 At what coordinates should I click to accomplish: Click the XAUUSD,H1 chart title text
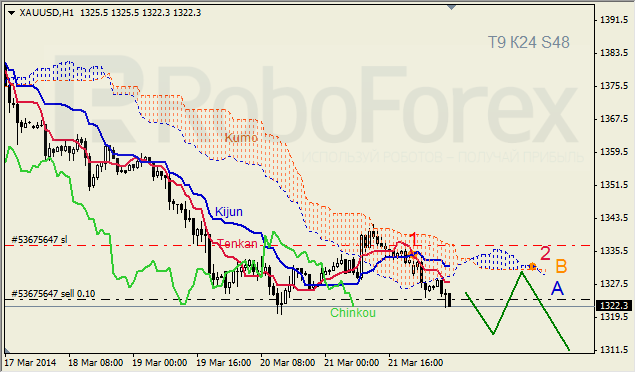pyautogui.click(x=47, y=13)
